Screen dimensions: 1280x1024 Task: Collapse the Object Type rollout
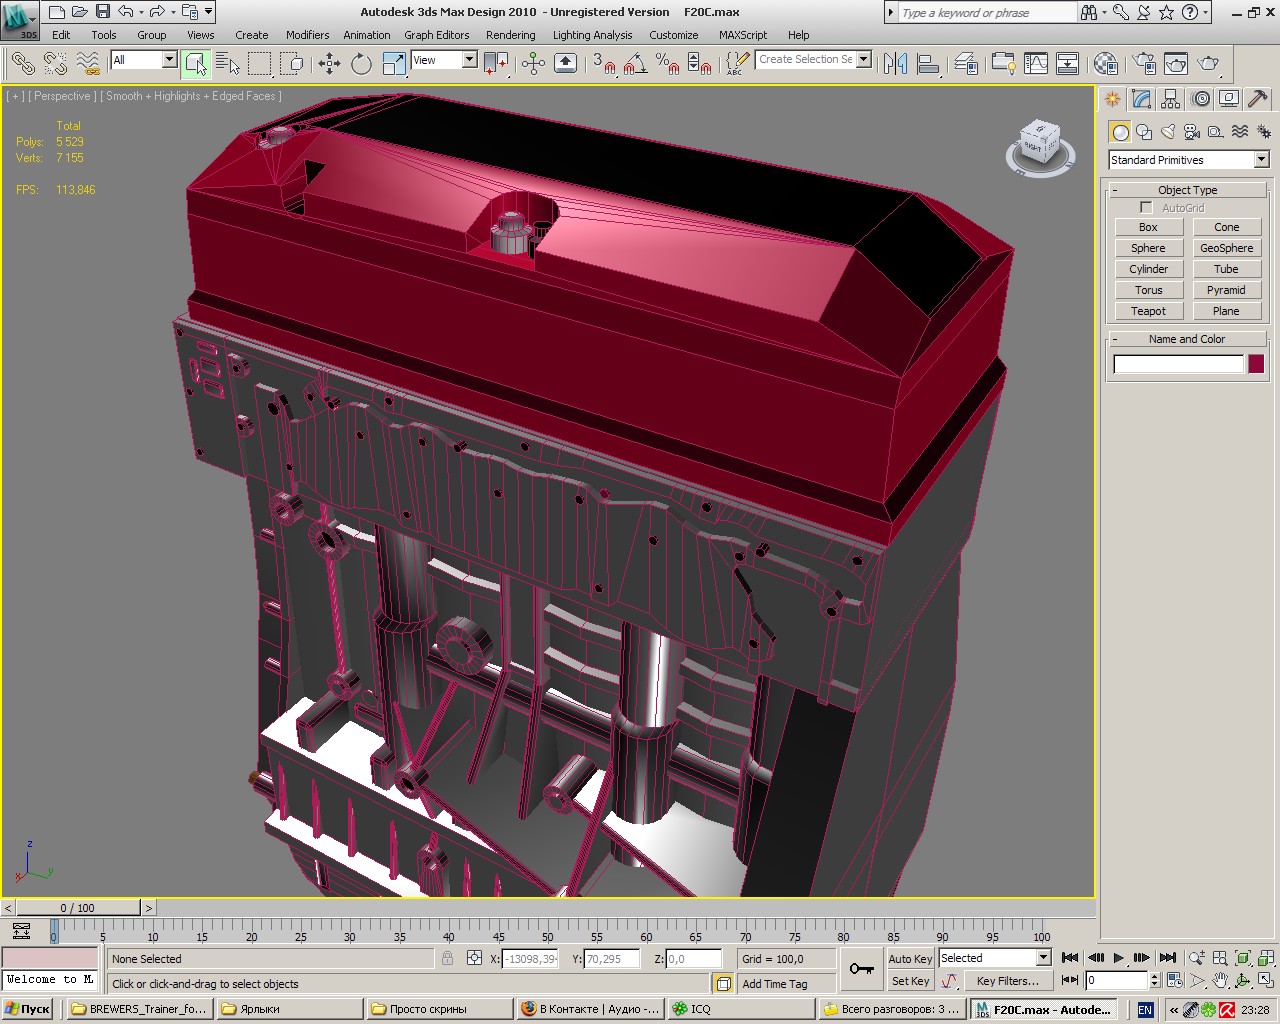coord(1187,190)
